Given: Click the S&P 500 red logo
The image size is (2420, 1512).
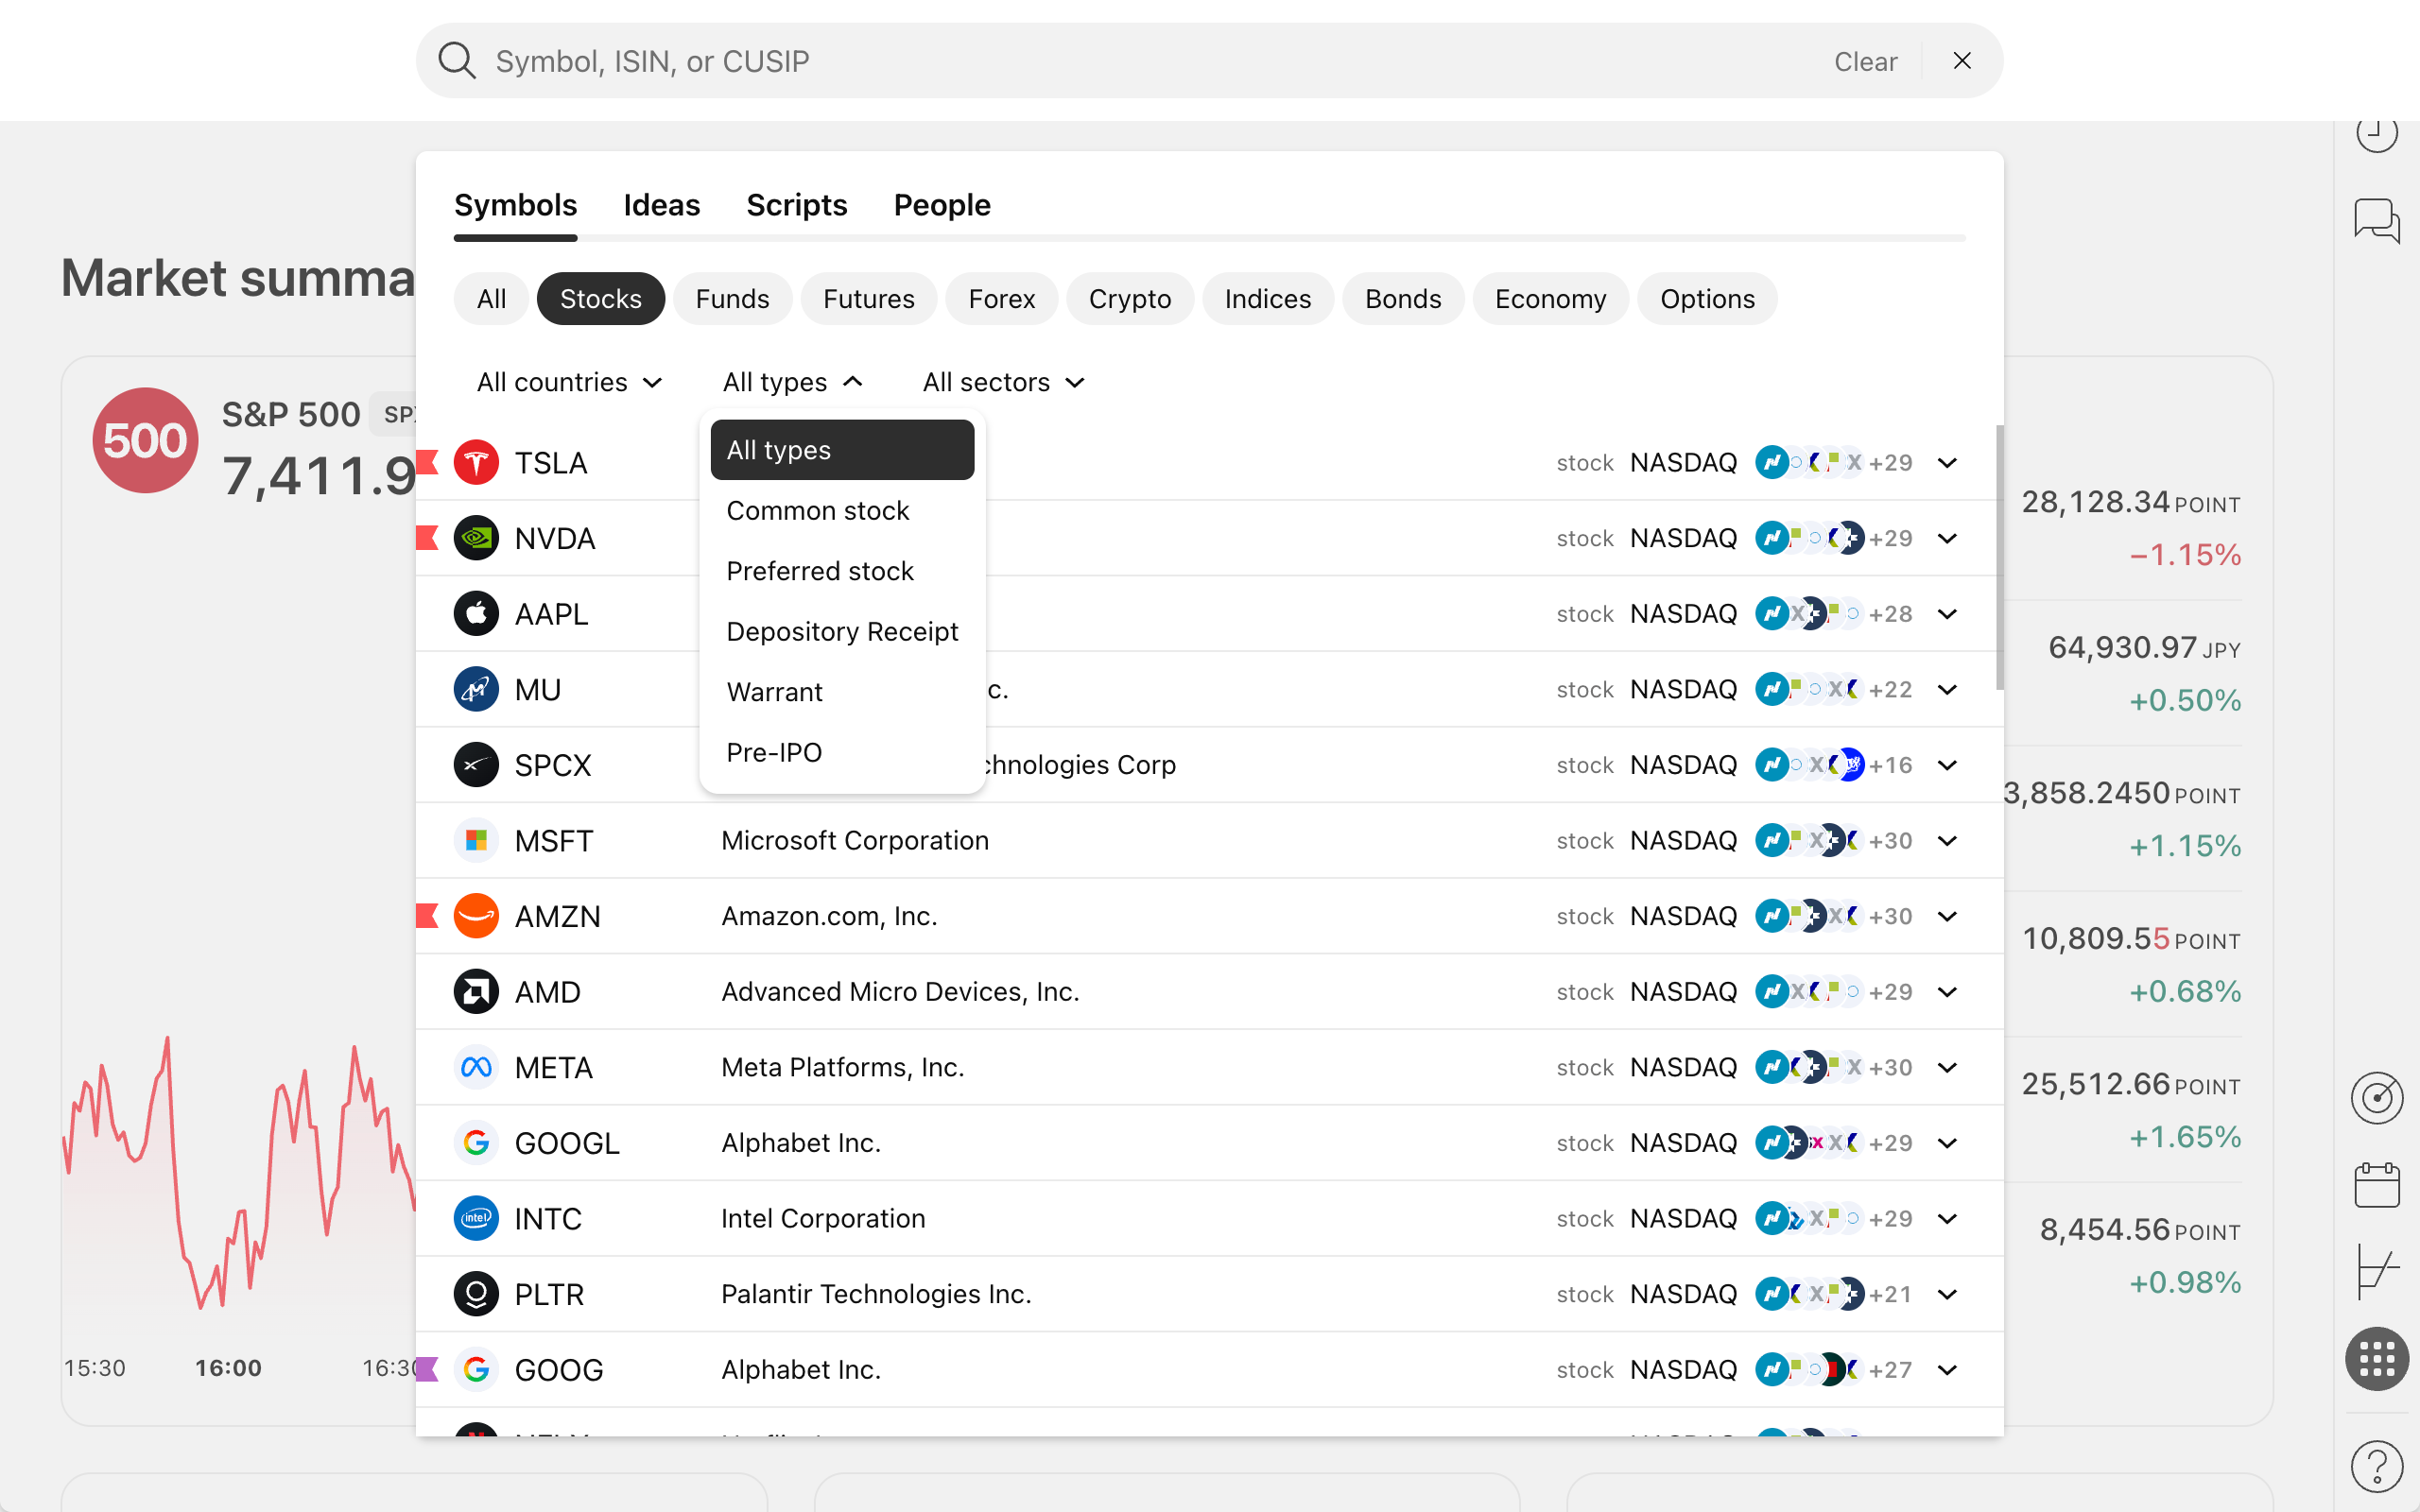Looking at the screenshot, I should 145,440.
